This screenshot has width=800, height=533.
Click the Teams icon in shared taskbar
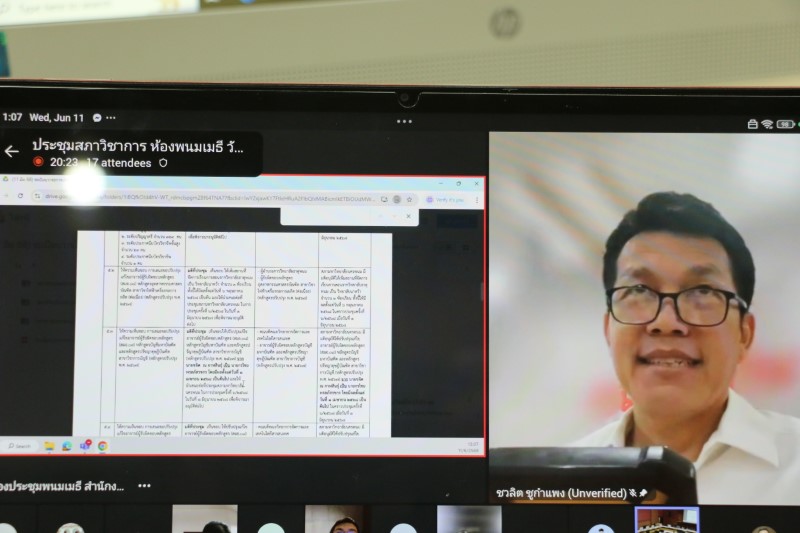pos(85,446)
